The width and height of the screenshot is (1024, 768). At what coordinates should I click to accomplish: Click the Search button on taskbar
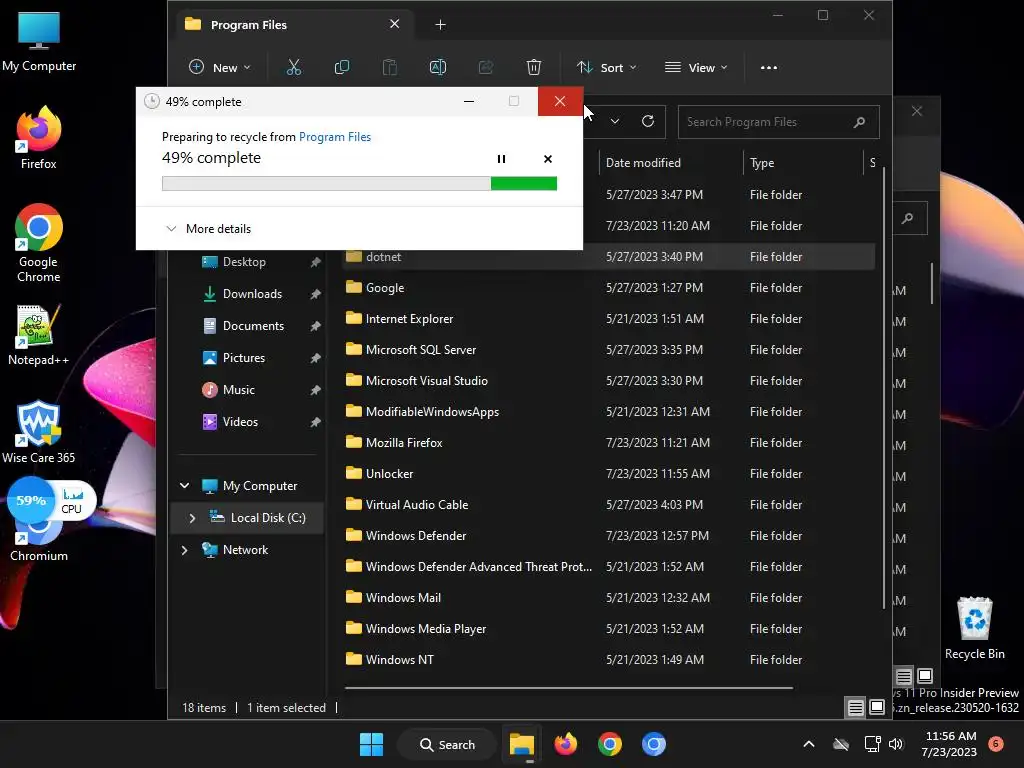[x=447, y=744]
